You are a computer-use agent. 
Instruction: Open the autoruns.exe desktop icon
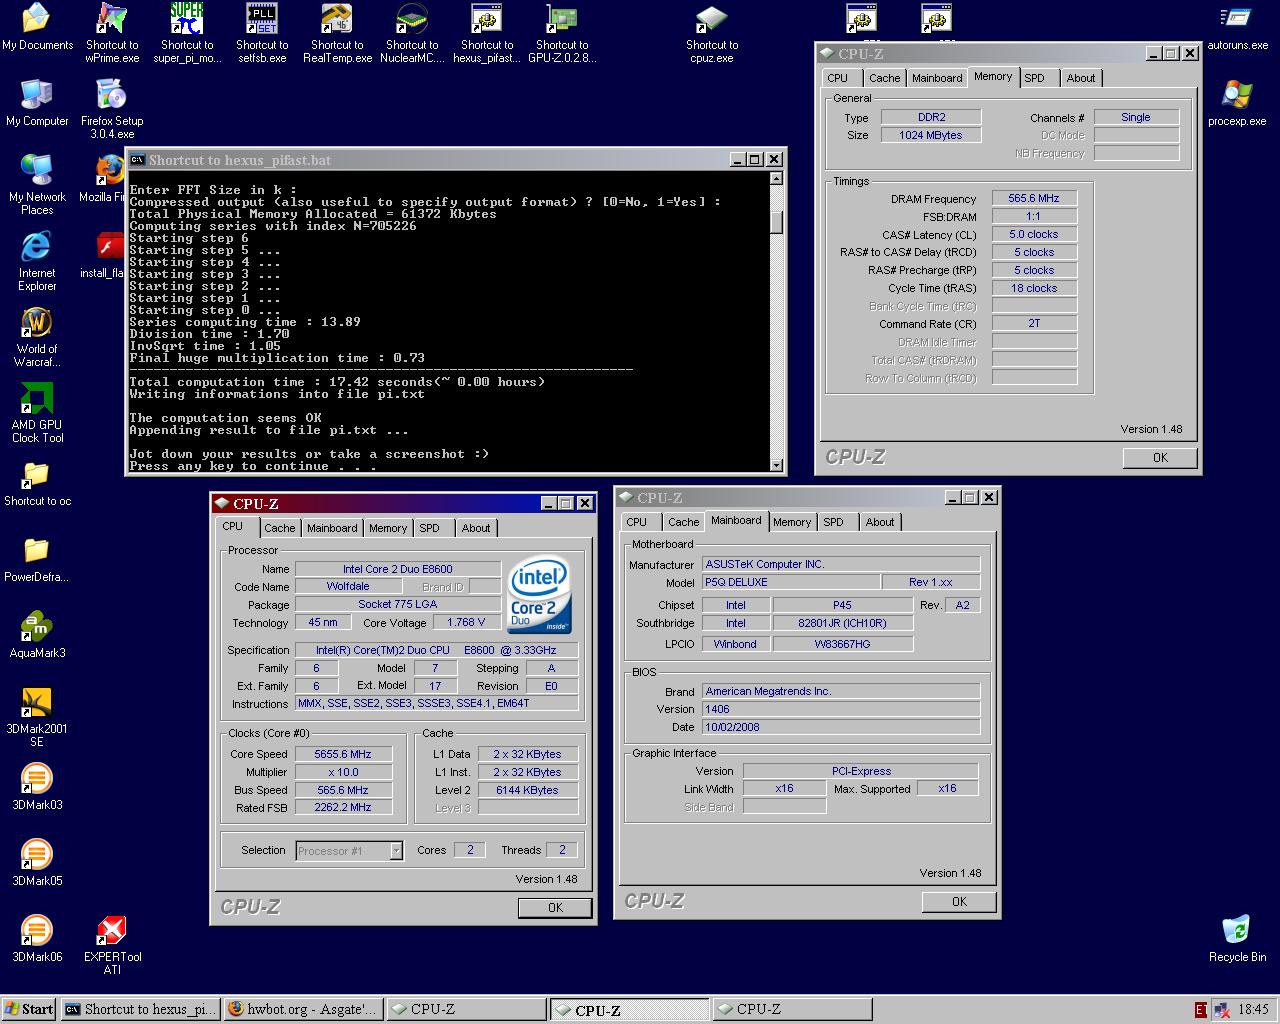1237,27
